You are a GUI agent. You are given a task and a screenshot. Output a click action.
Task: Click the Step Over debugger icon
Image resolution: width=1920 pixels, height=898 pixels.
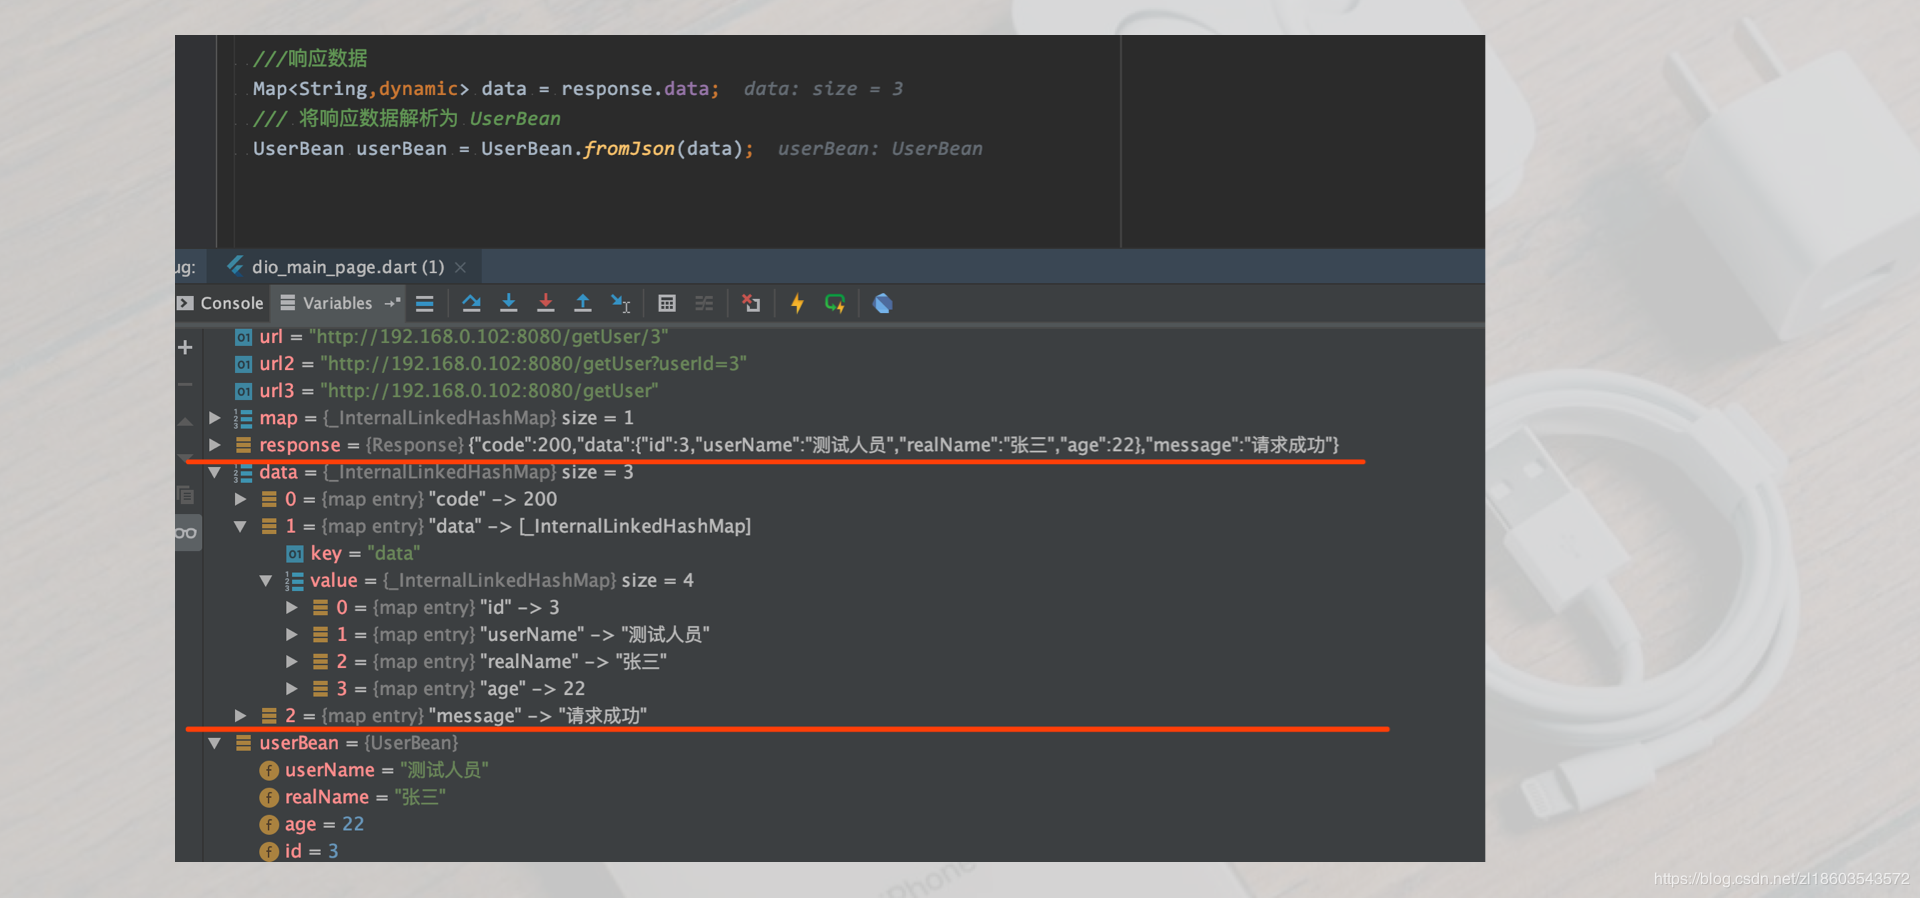471,303
